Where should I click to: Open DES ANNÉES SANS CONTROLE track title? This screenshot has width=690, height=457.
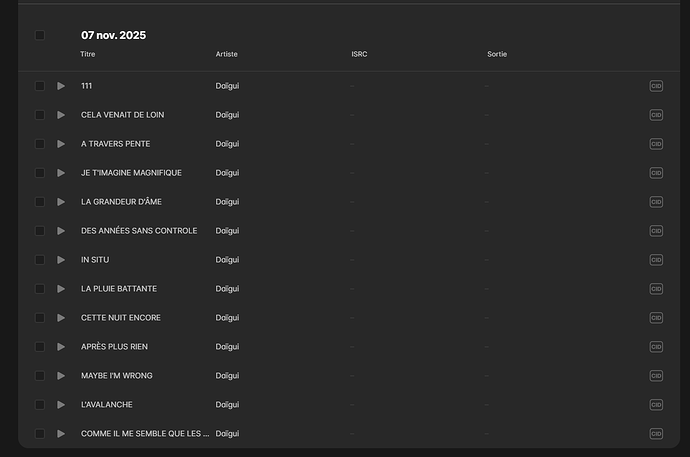click(139, 231)
